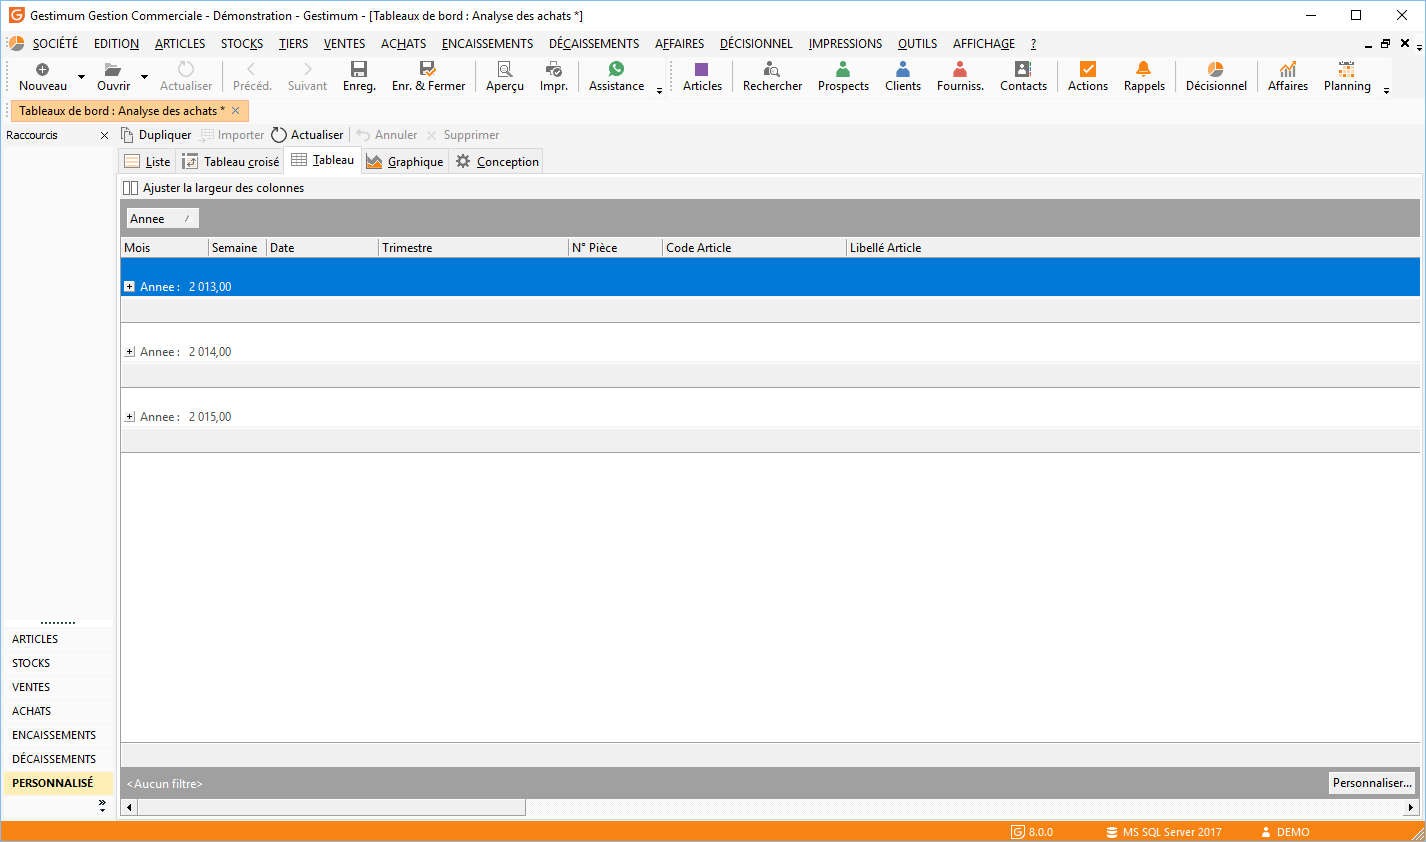The height and width of the screenshot is (842, 1426).
Task: Toggle Ajuster la largeur des colonnes
Action: 213,188
